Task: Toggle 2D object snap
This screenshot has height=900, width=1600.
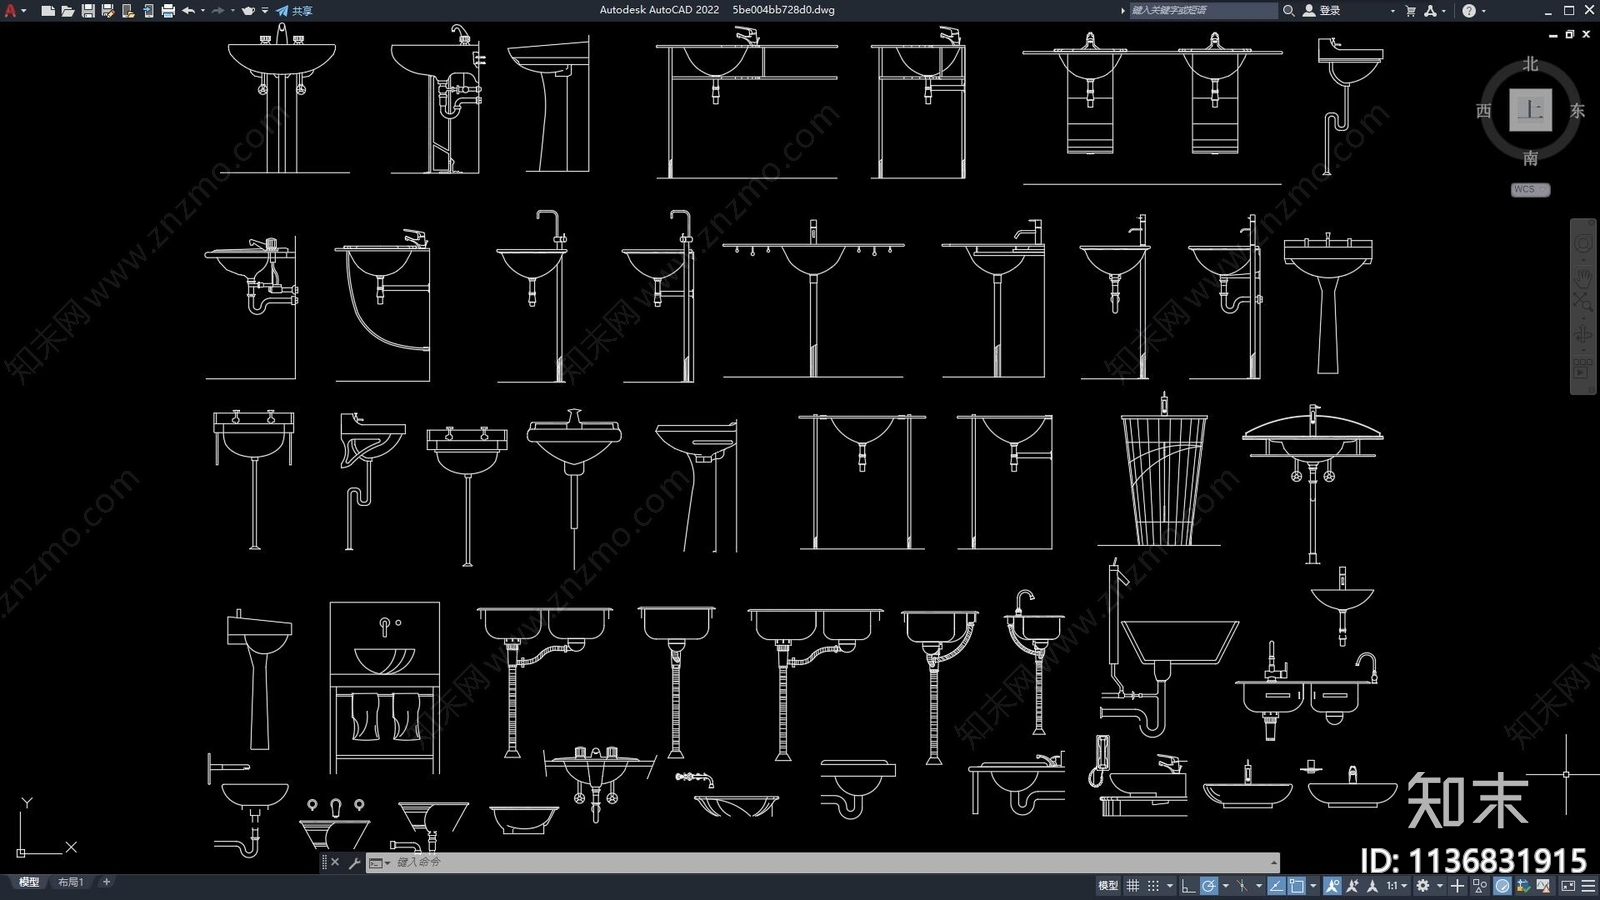Action: 1297,886
